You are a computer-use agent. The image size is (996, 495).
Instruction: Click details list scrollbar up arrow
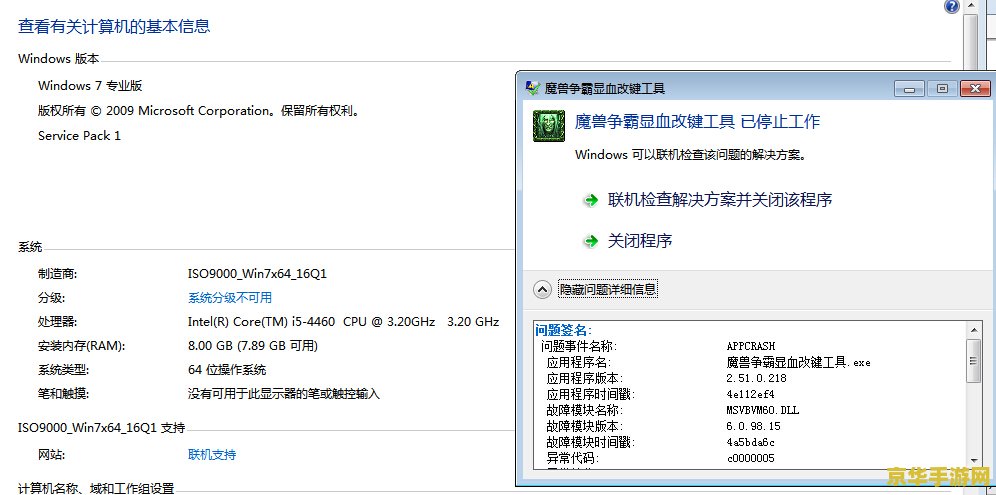click(x=974, y=330)
